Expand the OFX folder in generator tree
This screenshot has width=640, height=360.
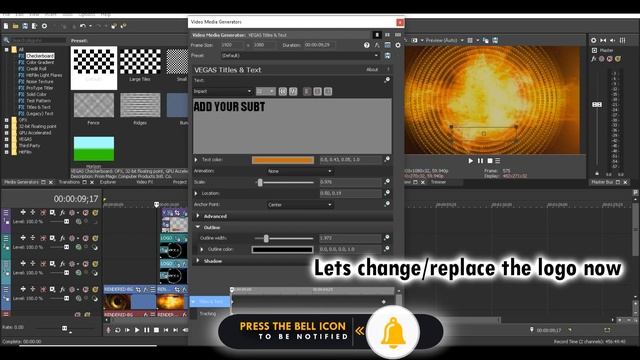tap(7, 120)
